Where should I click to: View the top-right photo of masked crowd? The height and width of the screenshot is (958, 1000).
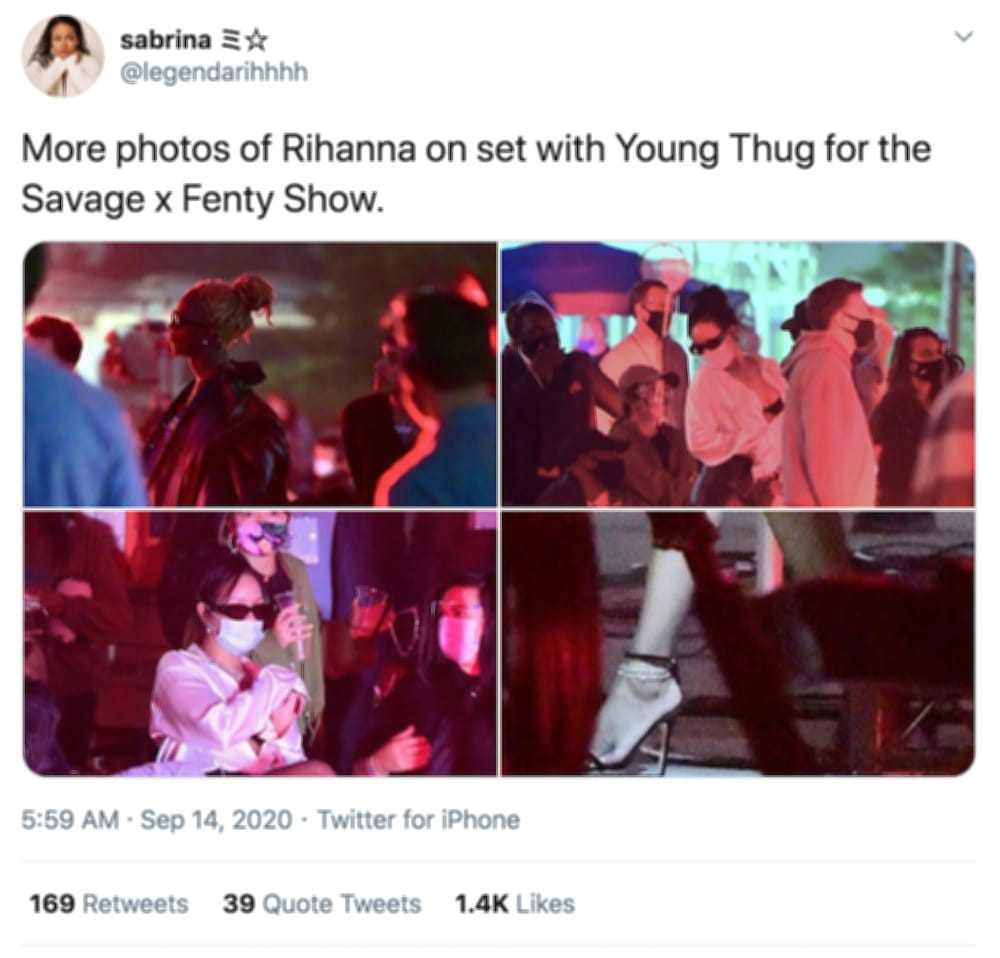click(x=738, y=374)
